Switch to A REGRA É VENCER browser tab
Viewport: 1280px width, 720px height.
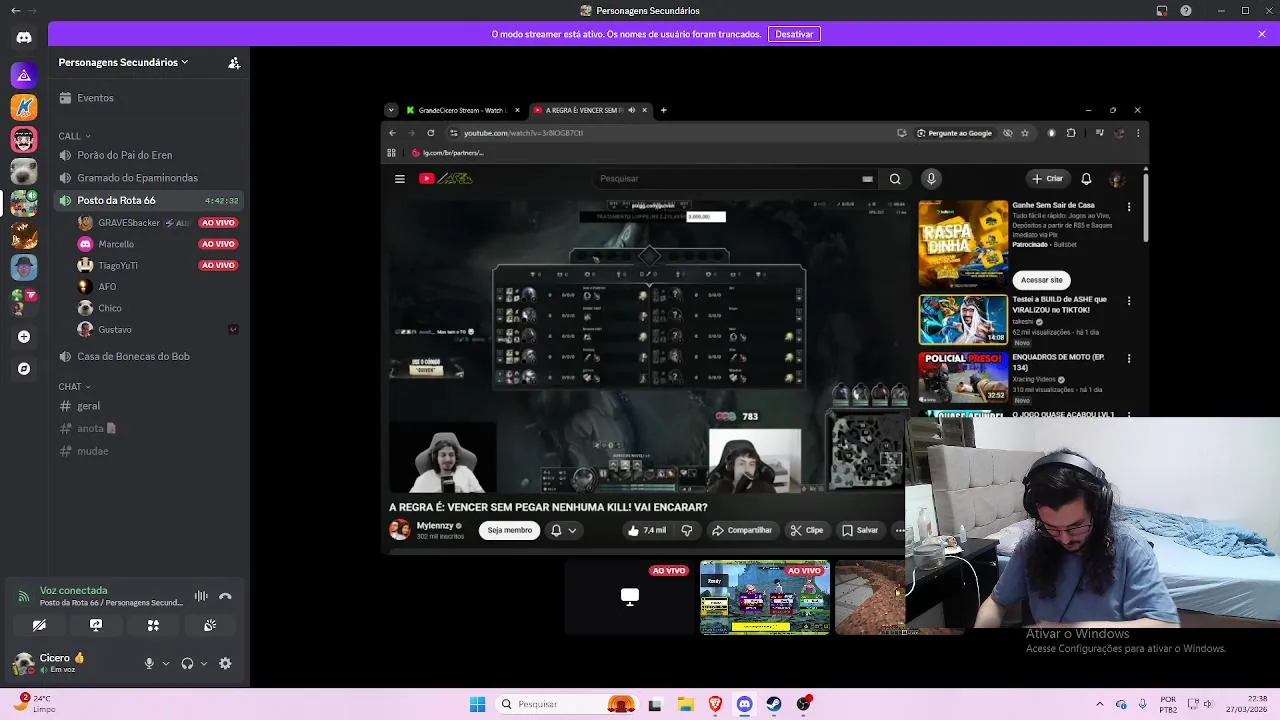tap(589, 110)
